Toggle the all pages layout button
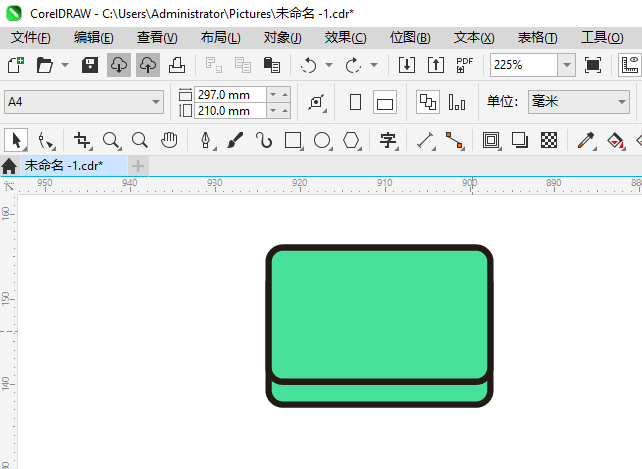The width and height of the screenshot is (642, 469). pyautogui.click(x=428, y=102)
